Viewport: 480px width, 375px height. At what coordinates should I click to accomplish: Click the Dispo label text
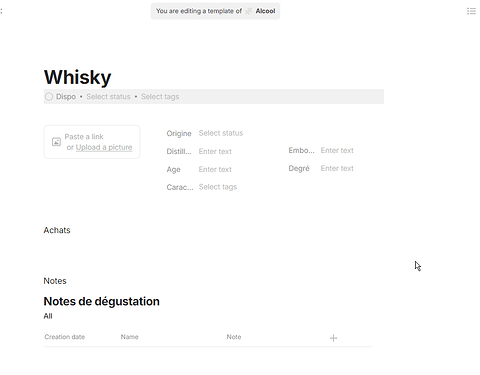[66, 97]
